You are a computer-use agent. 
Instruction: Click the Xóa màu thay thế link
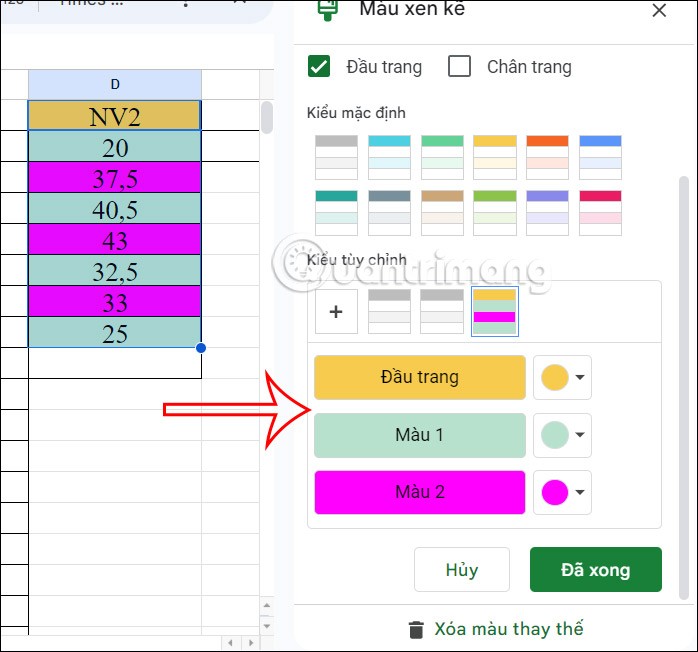(508, 629)
